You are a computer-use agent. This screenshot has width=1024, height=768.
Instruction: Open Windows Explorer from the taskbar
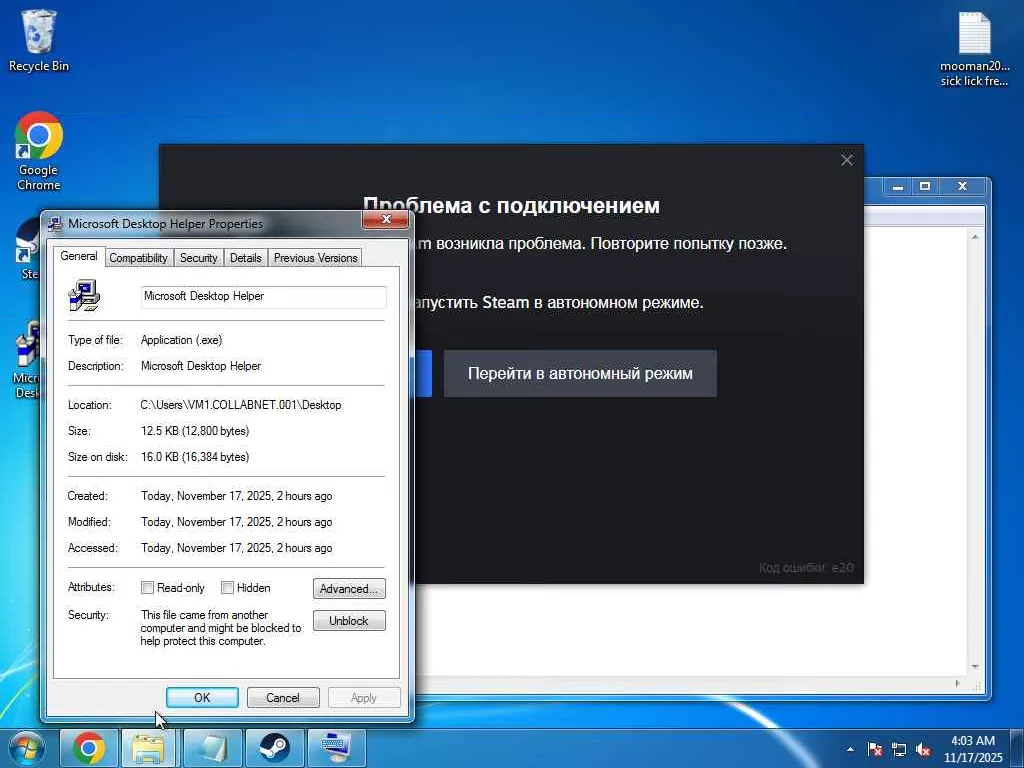(149, 748)
